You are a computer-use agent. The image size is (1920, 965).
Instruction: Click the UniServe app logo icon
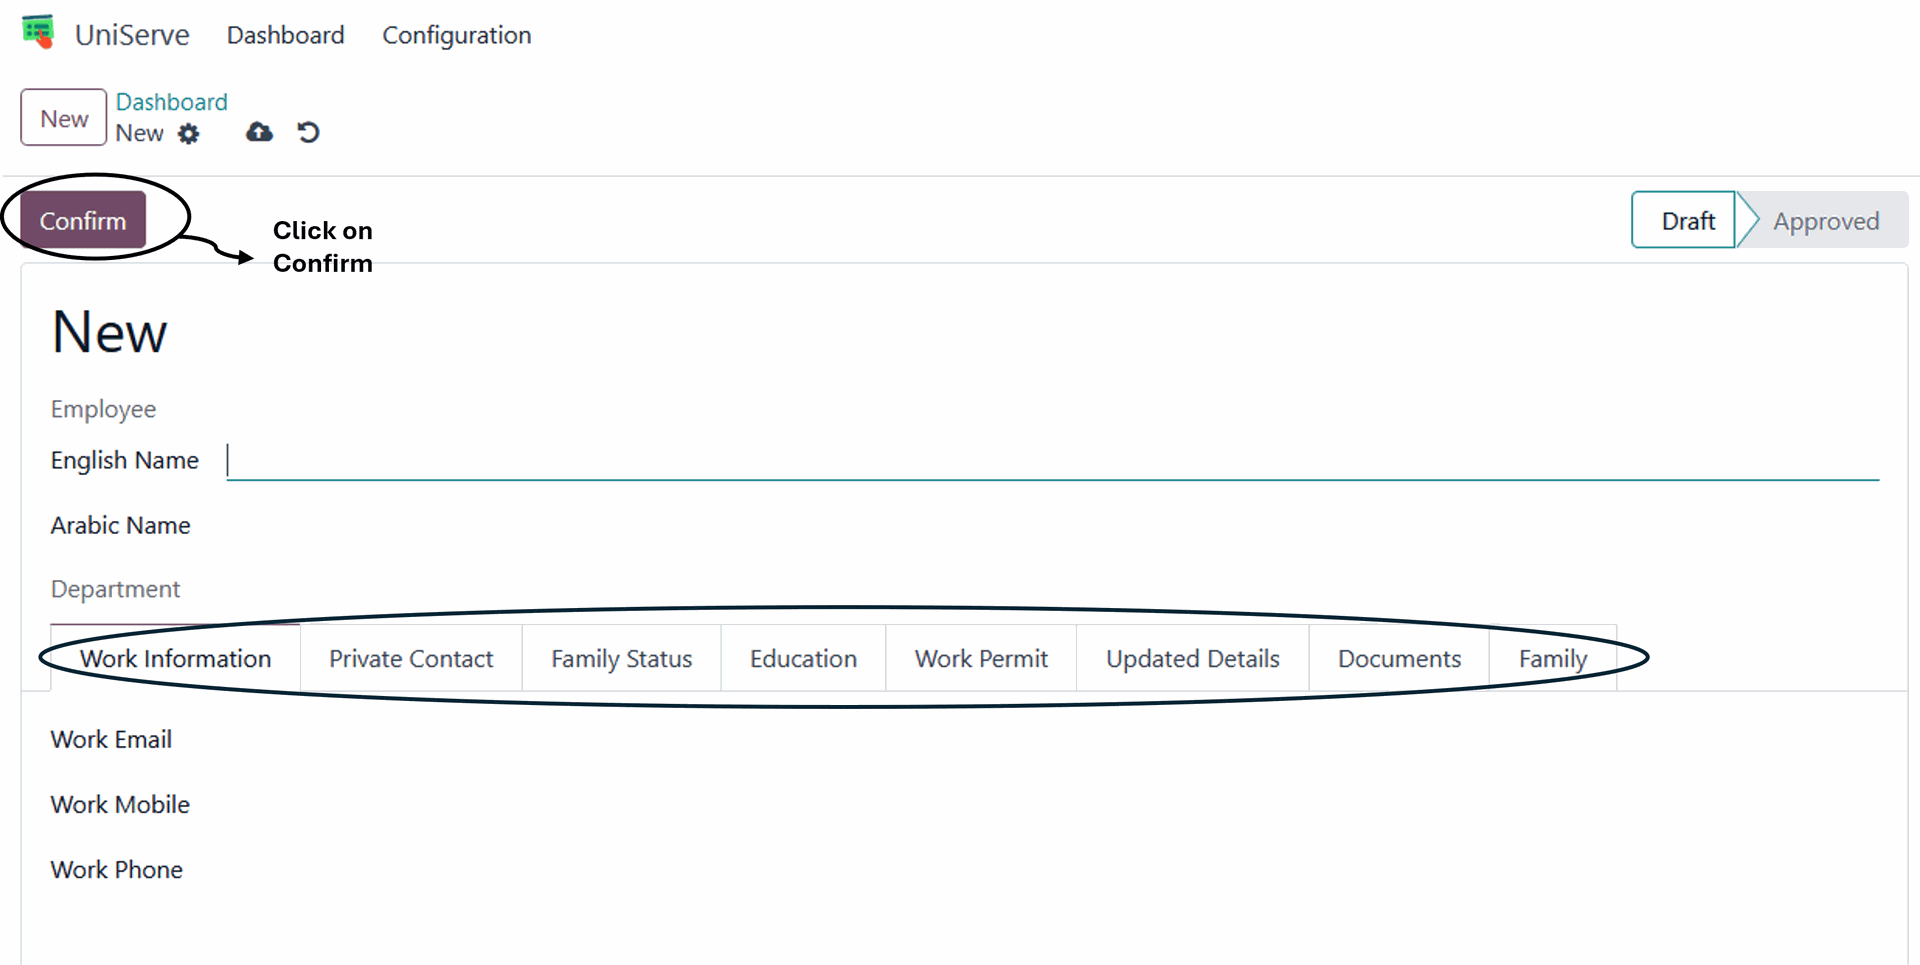point(38,32)
